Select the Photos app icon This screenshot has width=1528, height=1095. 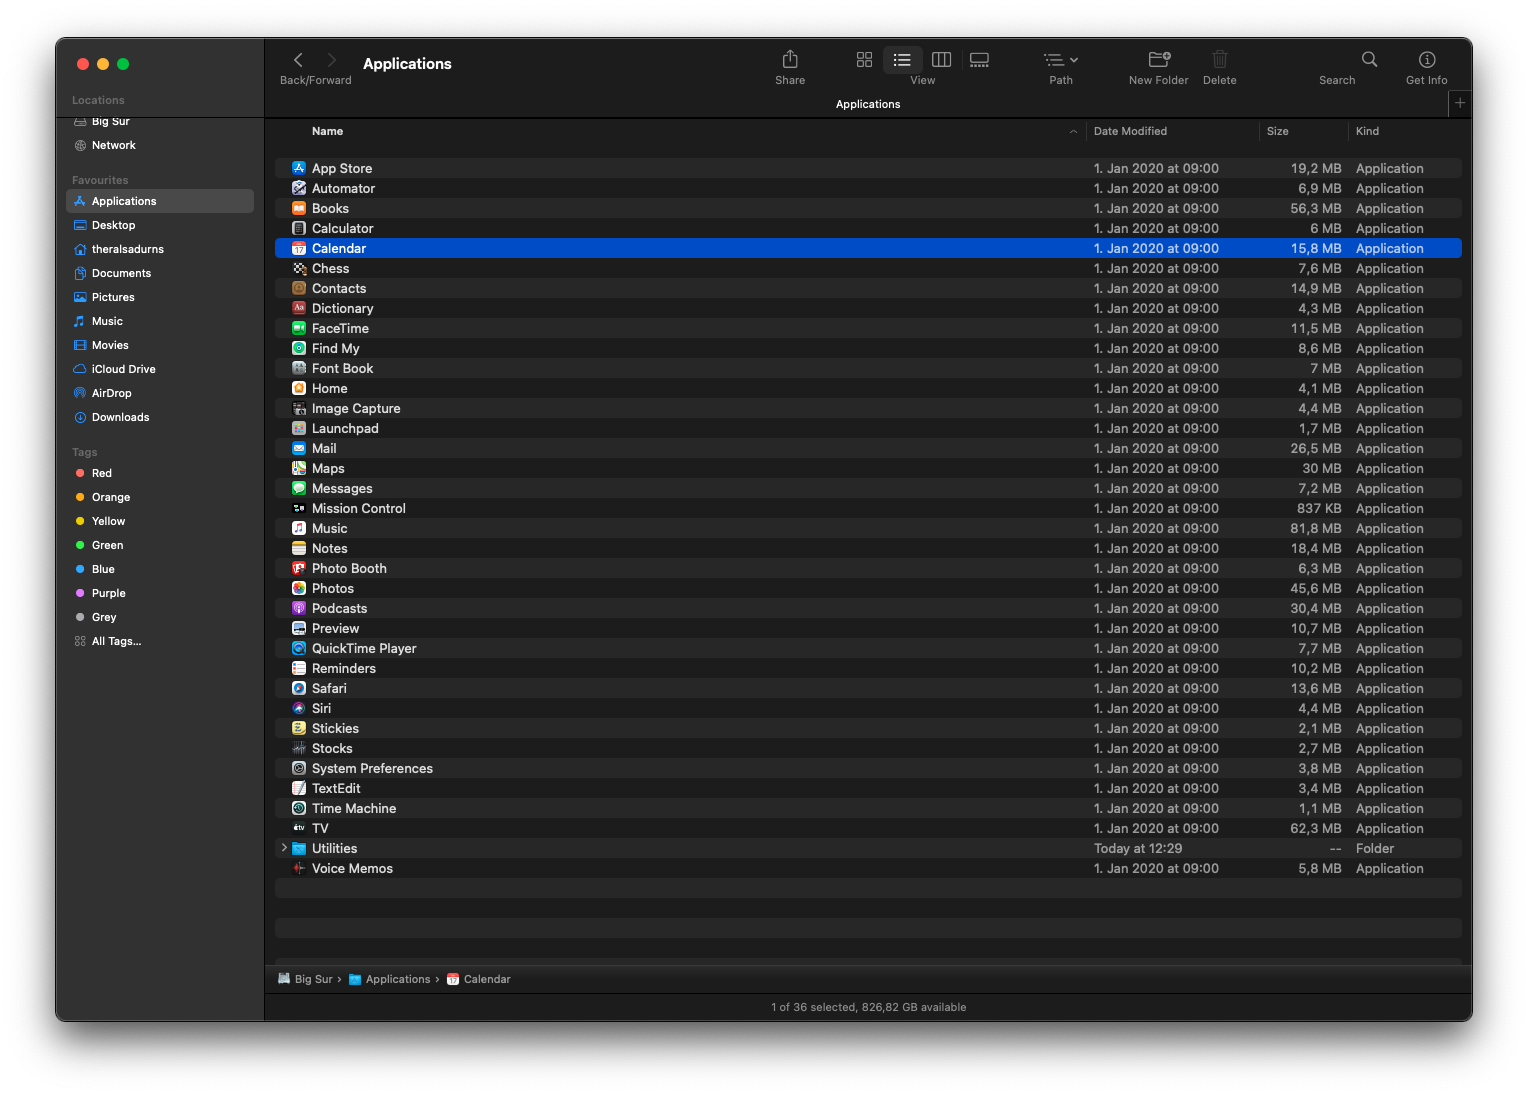pos(299,588)
